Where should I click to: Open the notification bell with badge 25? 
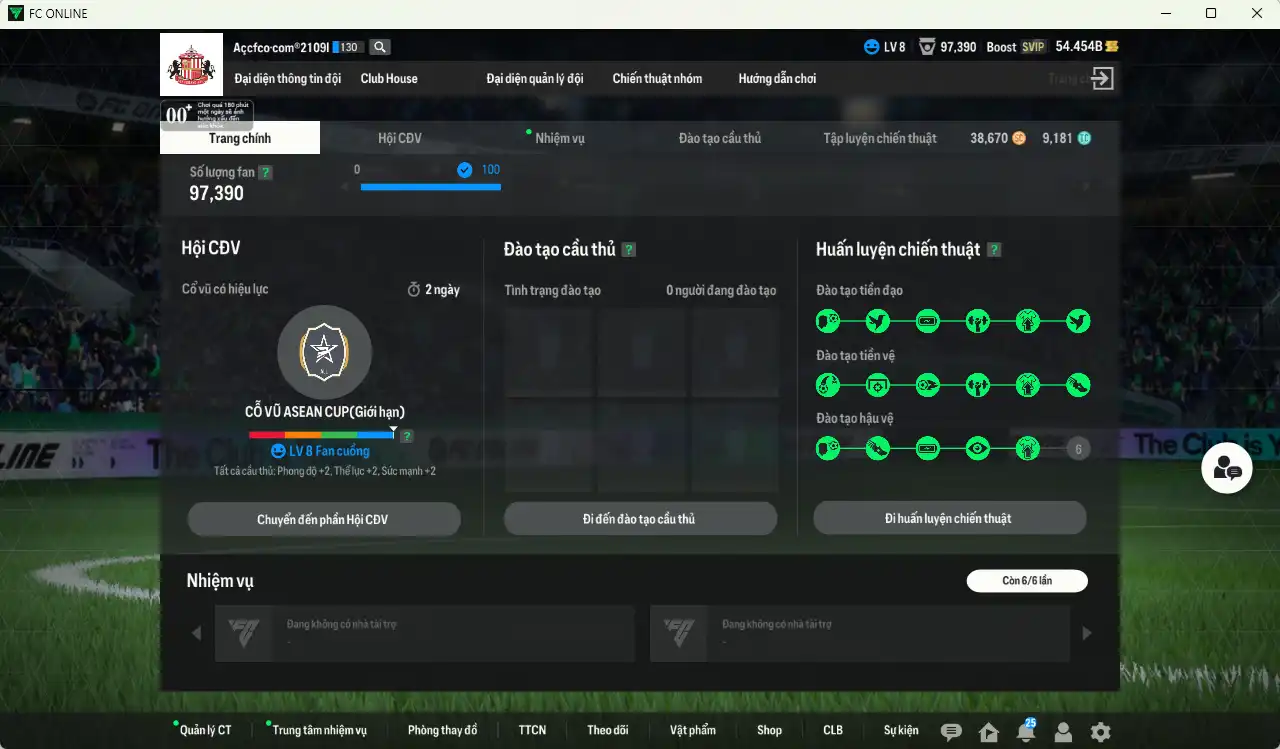pyautogui.click(x=1025, y=731)
